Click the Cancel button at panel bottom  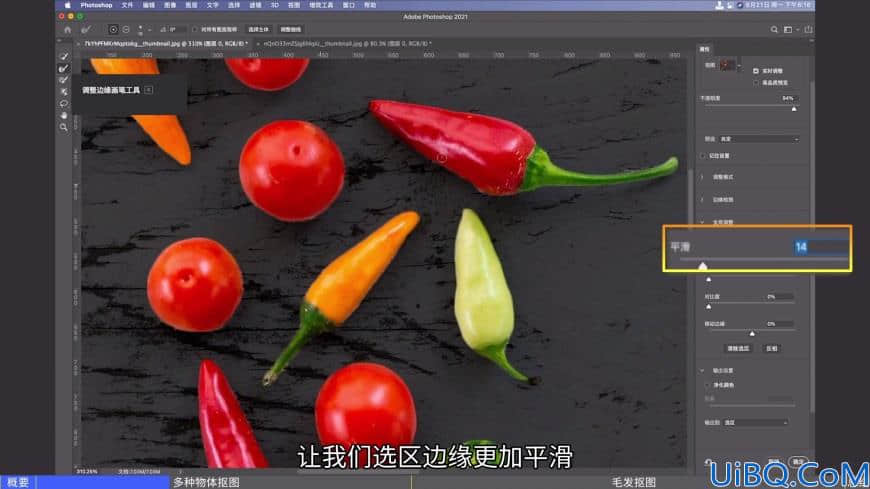point(775,461)
